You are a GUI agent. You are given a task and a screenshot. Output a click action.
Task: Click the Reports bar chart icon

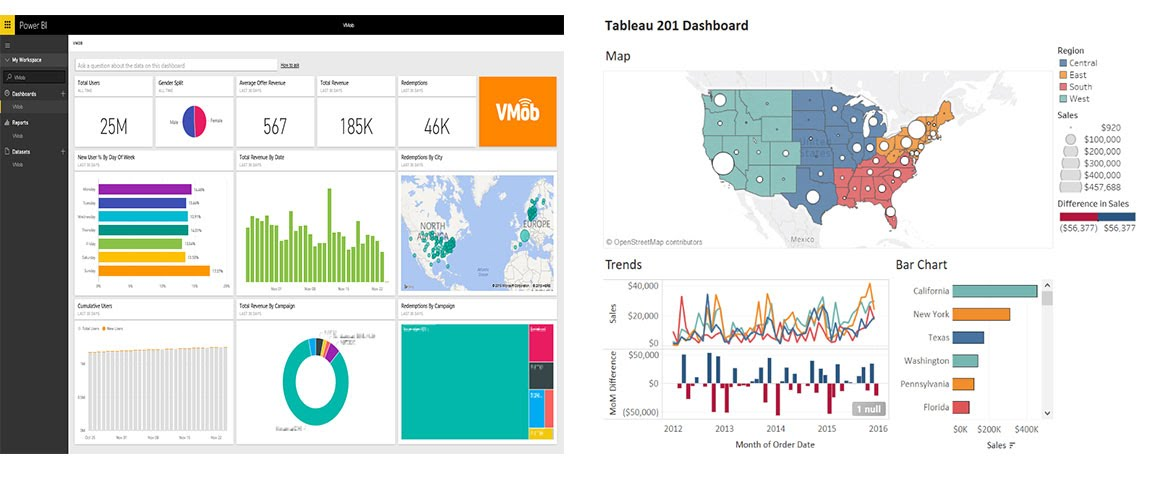(x=7, y=123)
